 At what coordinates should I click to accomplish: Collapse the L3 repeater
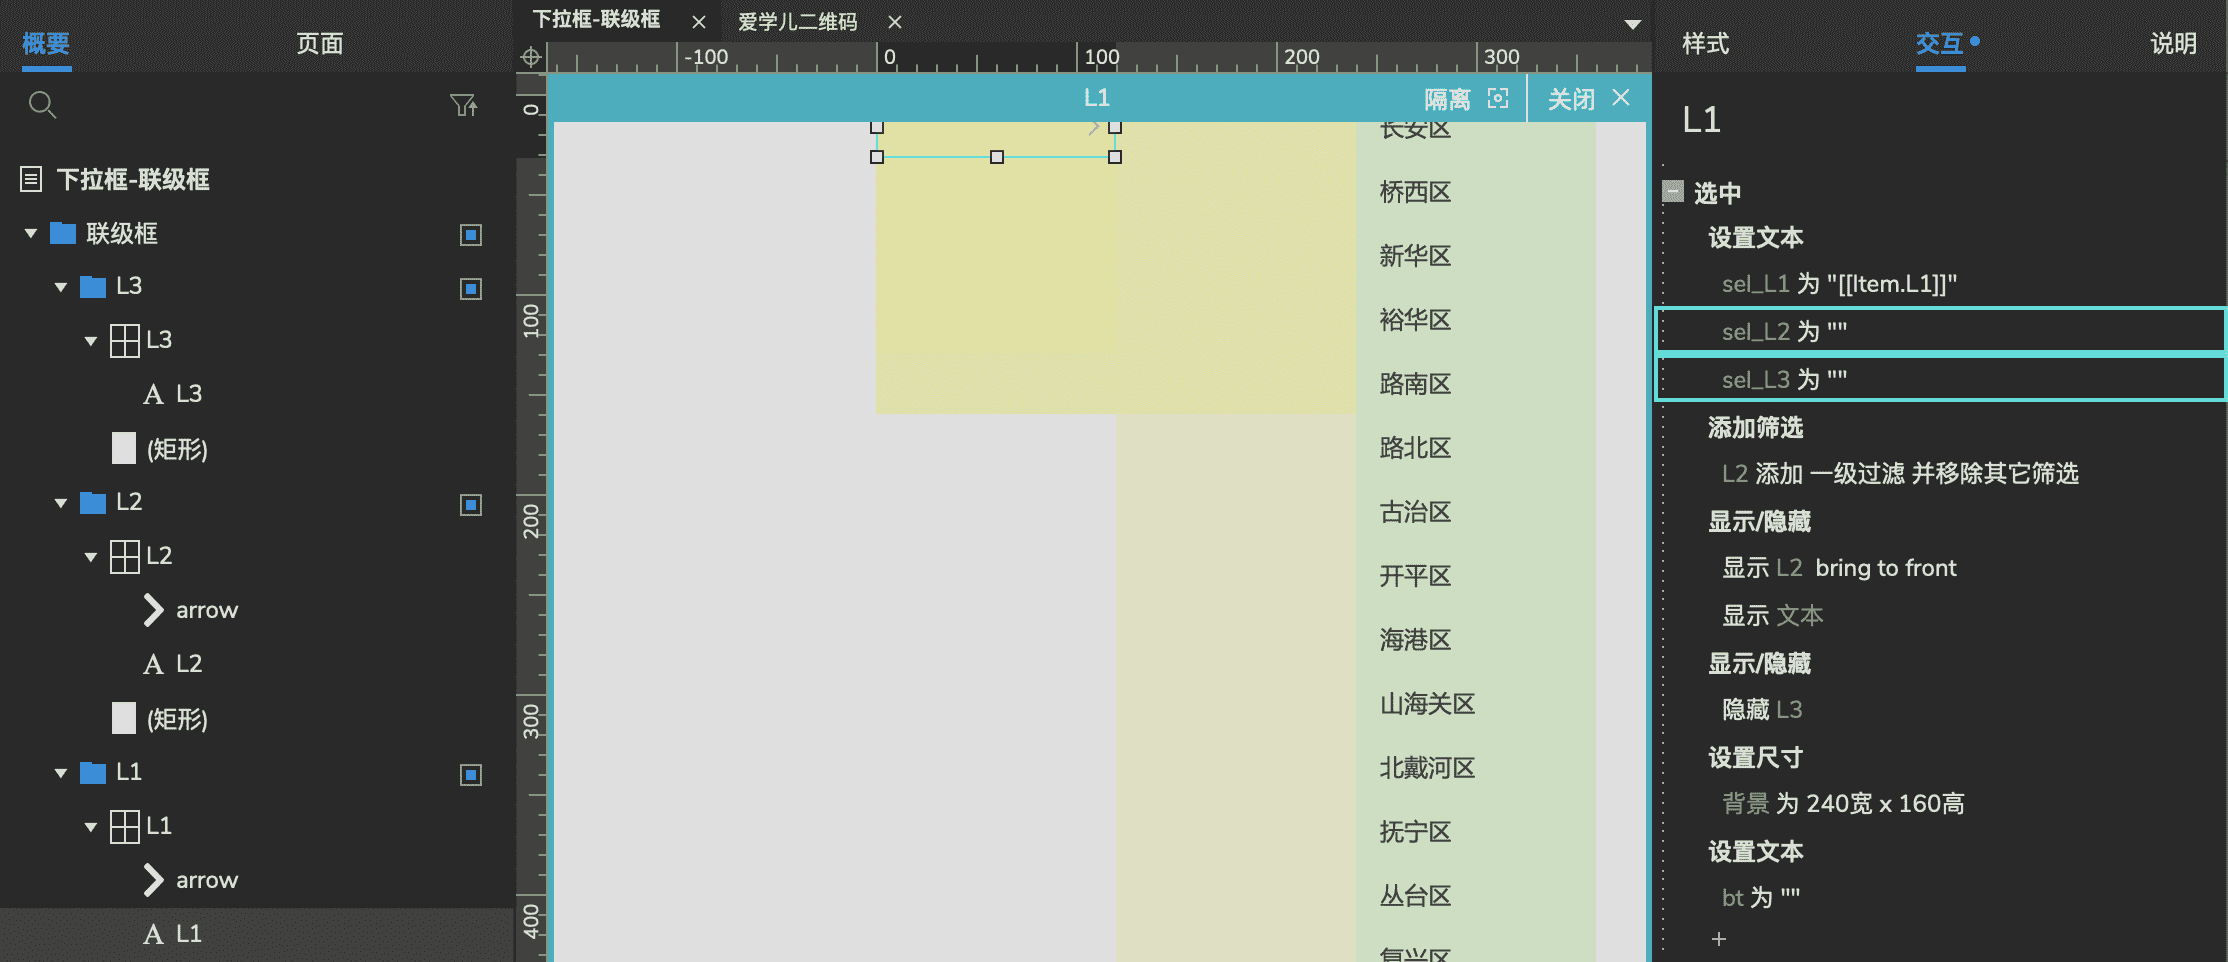(91, 341)
